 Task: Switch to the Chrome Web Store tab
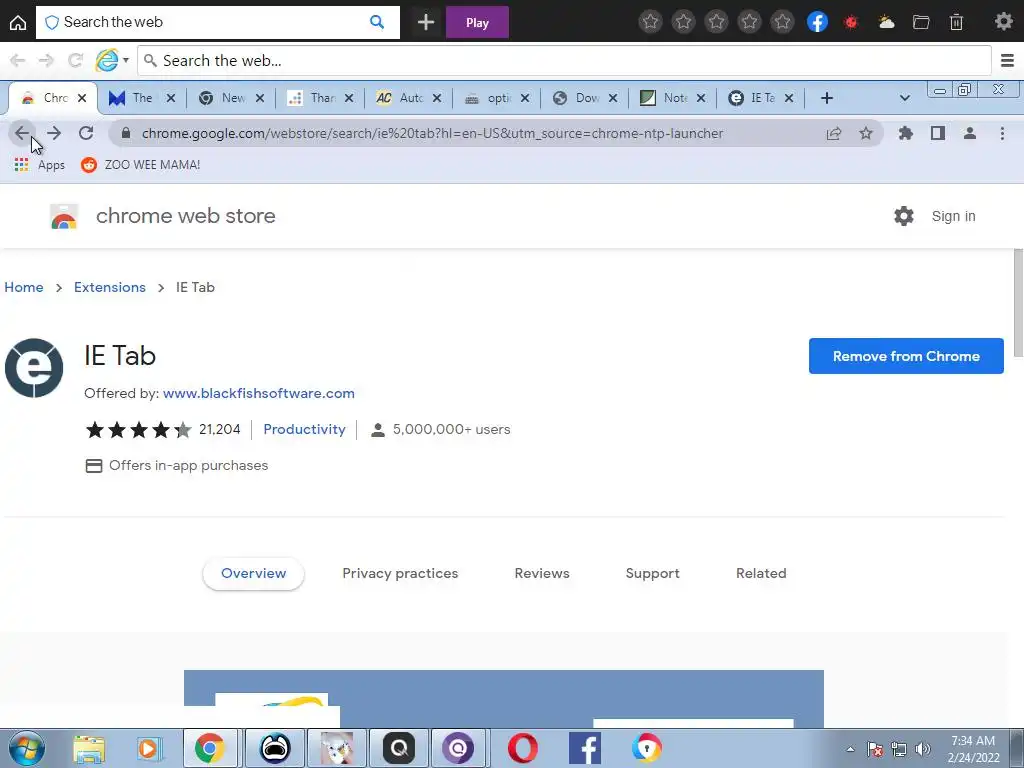52,98
